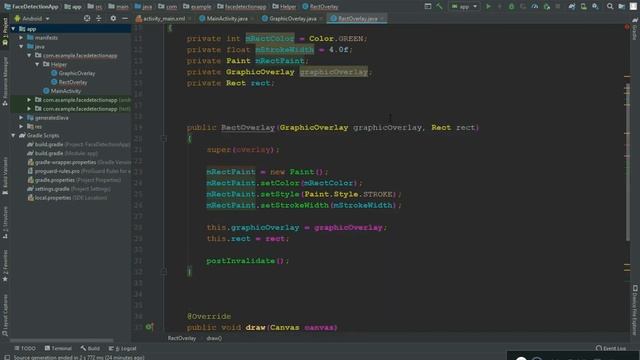This screenshot has width=640, height=360.
Task: Collapse the Helper package
Action: click(37, 64)
